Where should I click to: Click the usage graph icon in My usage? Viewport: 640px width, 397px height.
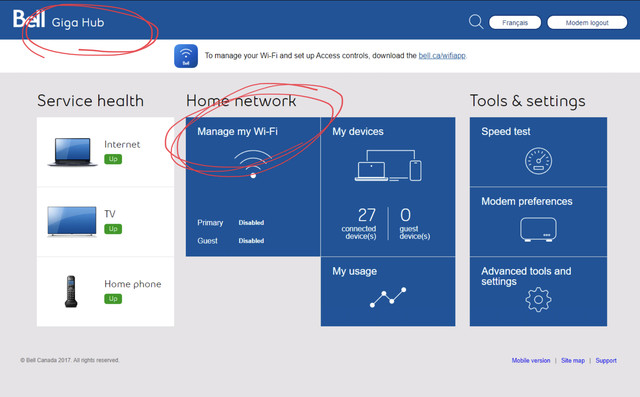(x=388, y=297)
